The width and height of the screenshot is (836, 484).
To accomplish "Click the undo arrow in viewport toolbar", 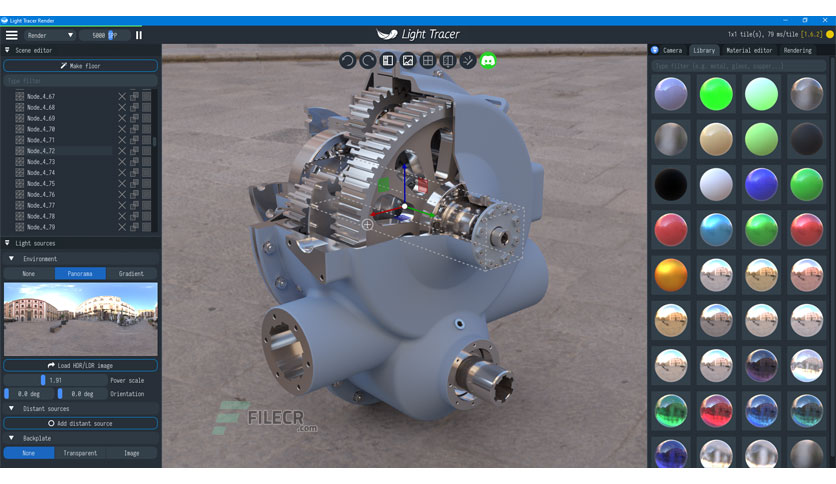I will coord(347,60).
